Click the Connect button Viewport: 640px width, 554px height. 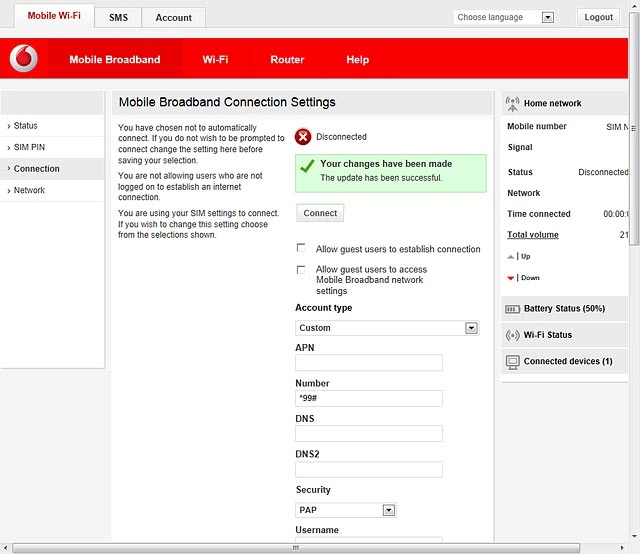pos(320,213)
